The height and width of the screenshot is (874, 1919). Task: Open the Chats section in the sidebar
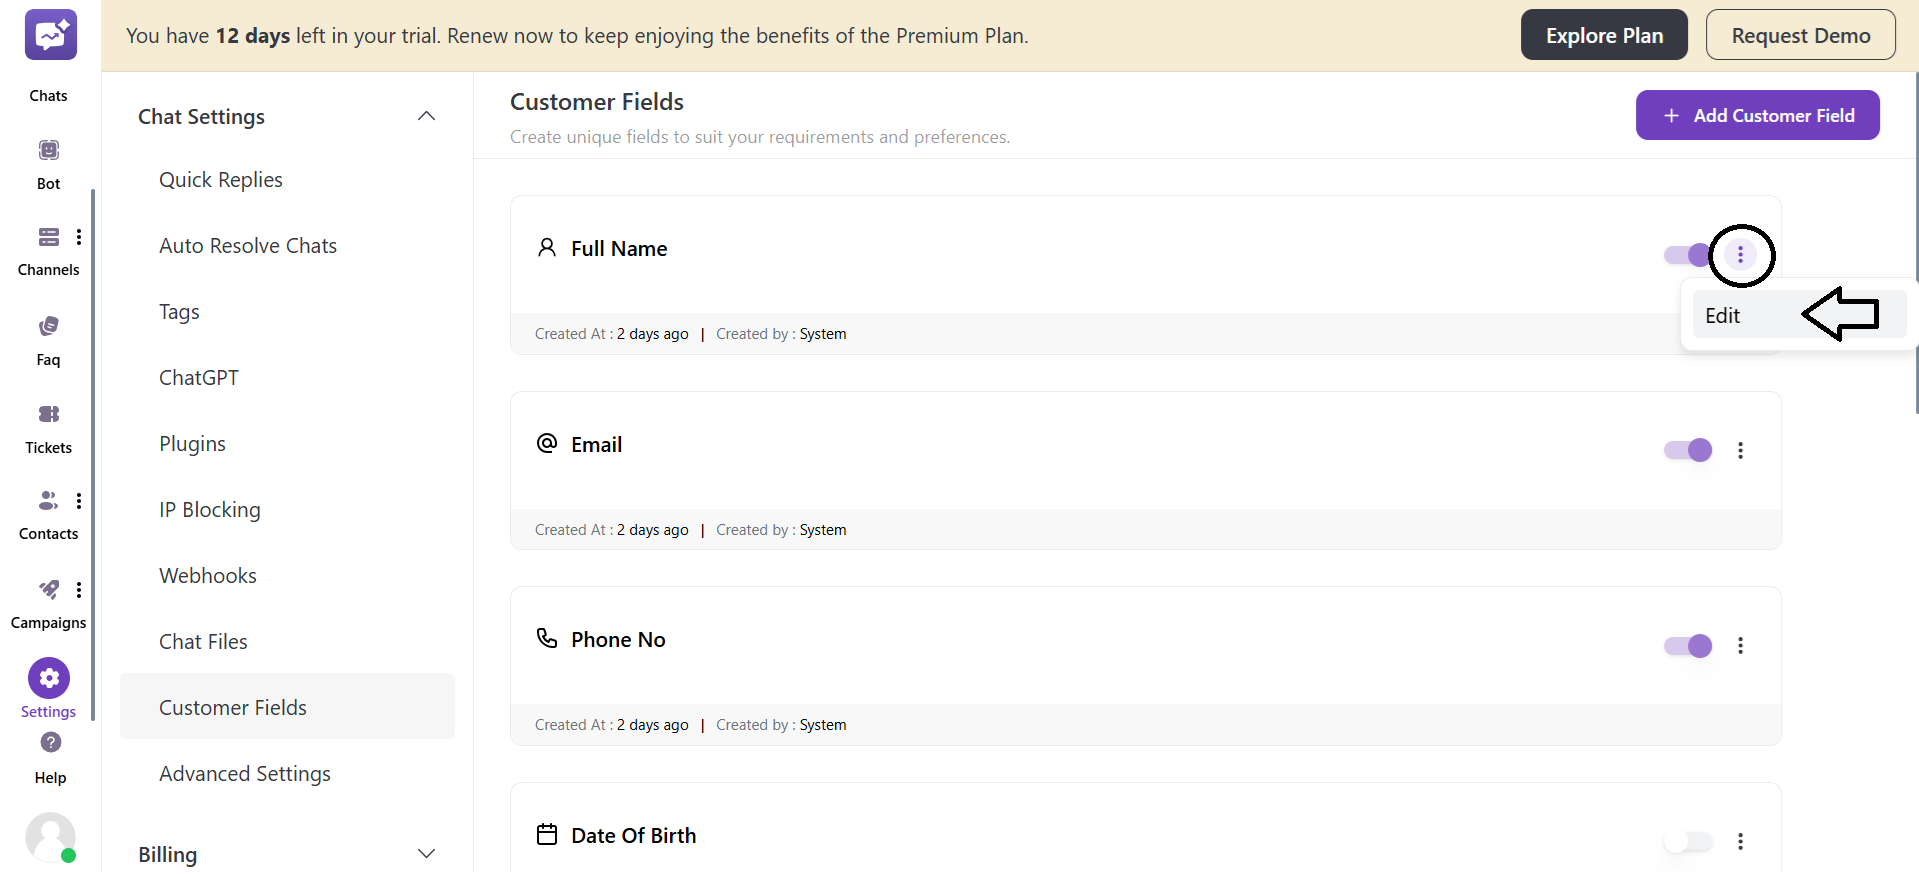[48, 55]
